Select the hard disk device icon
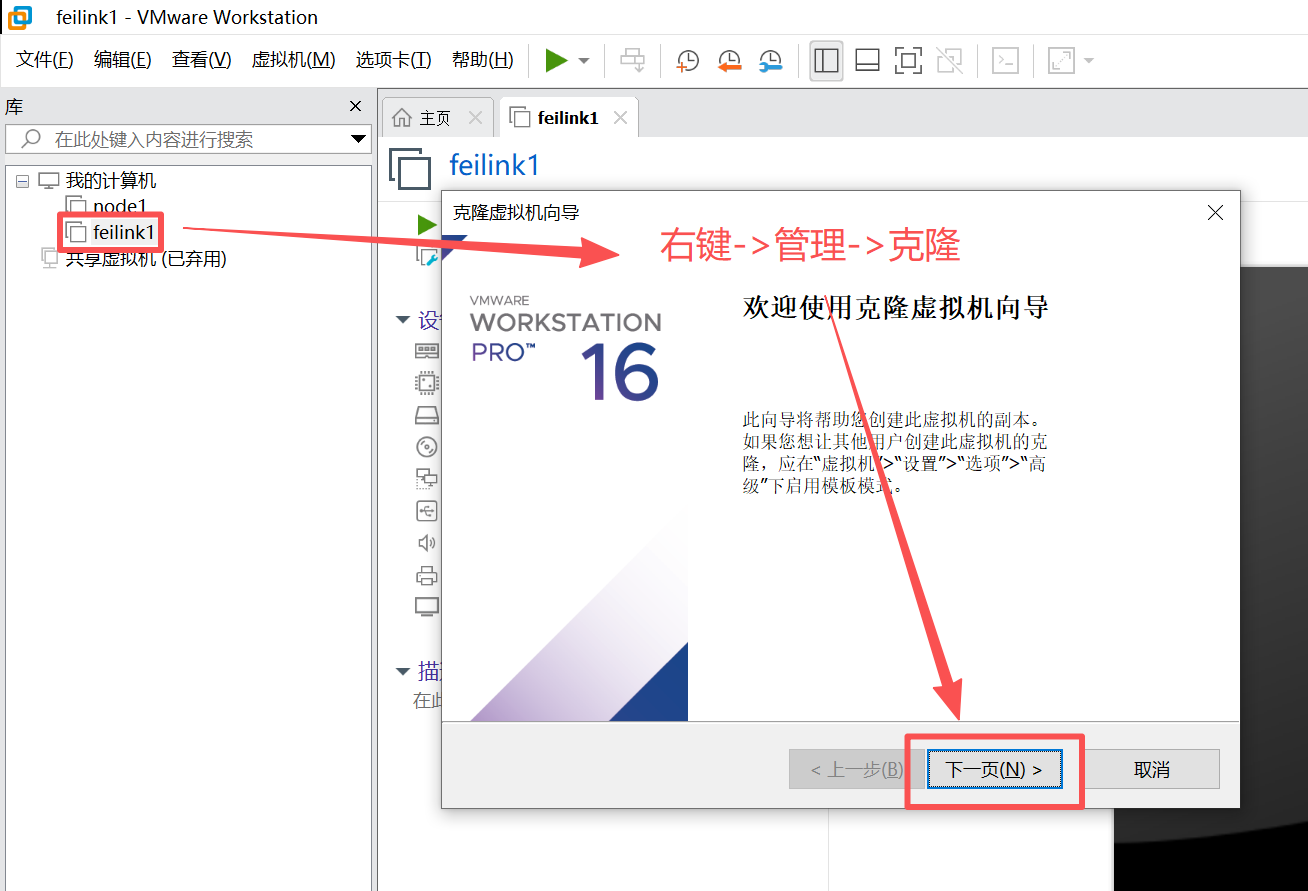This screenshot has height=891, width=1308. click(x=427, y=415)
